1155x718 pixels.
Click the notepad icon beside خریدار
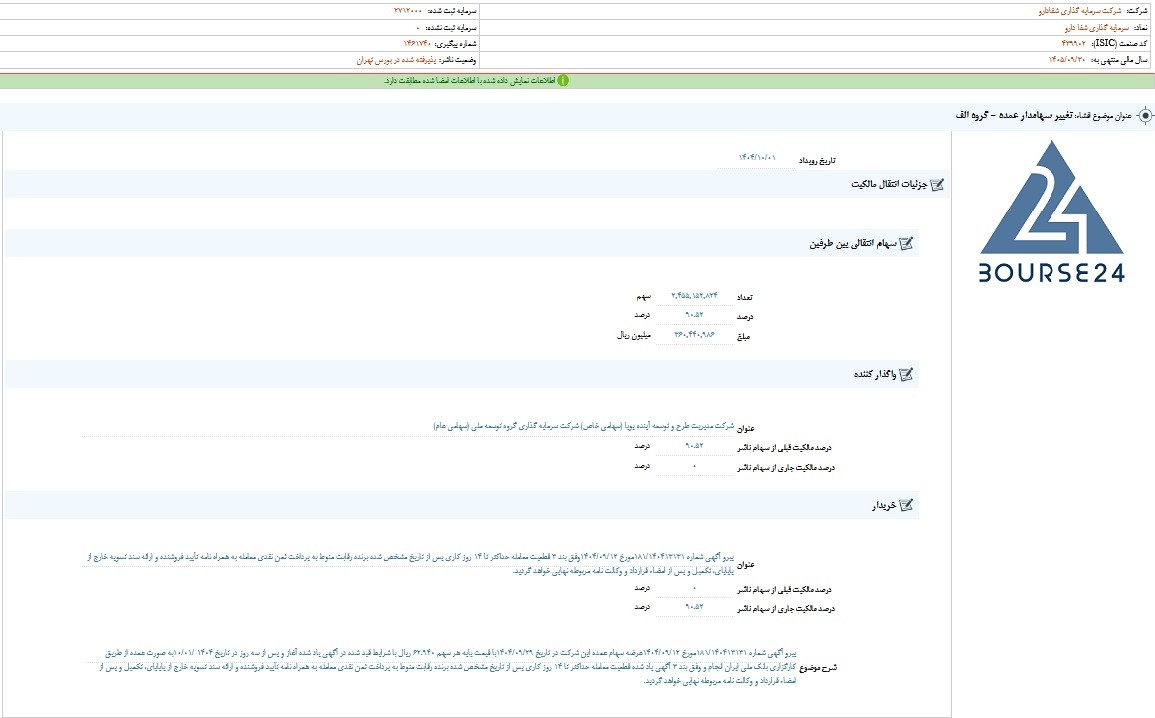(x=906, y=505)
